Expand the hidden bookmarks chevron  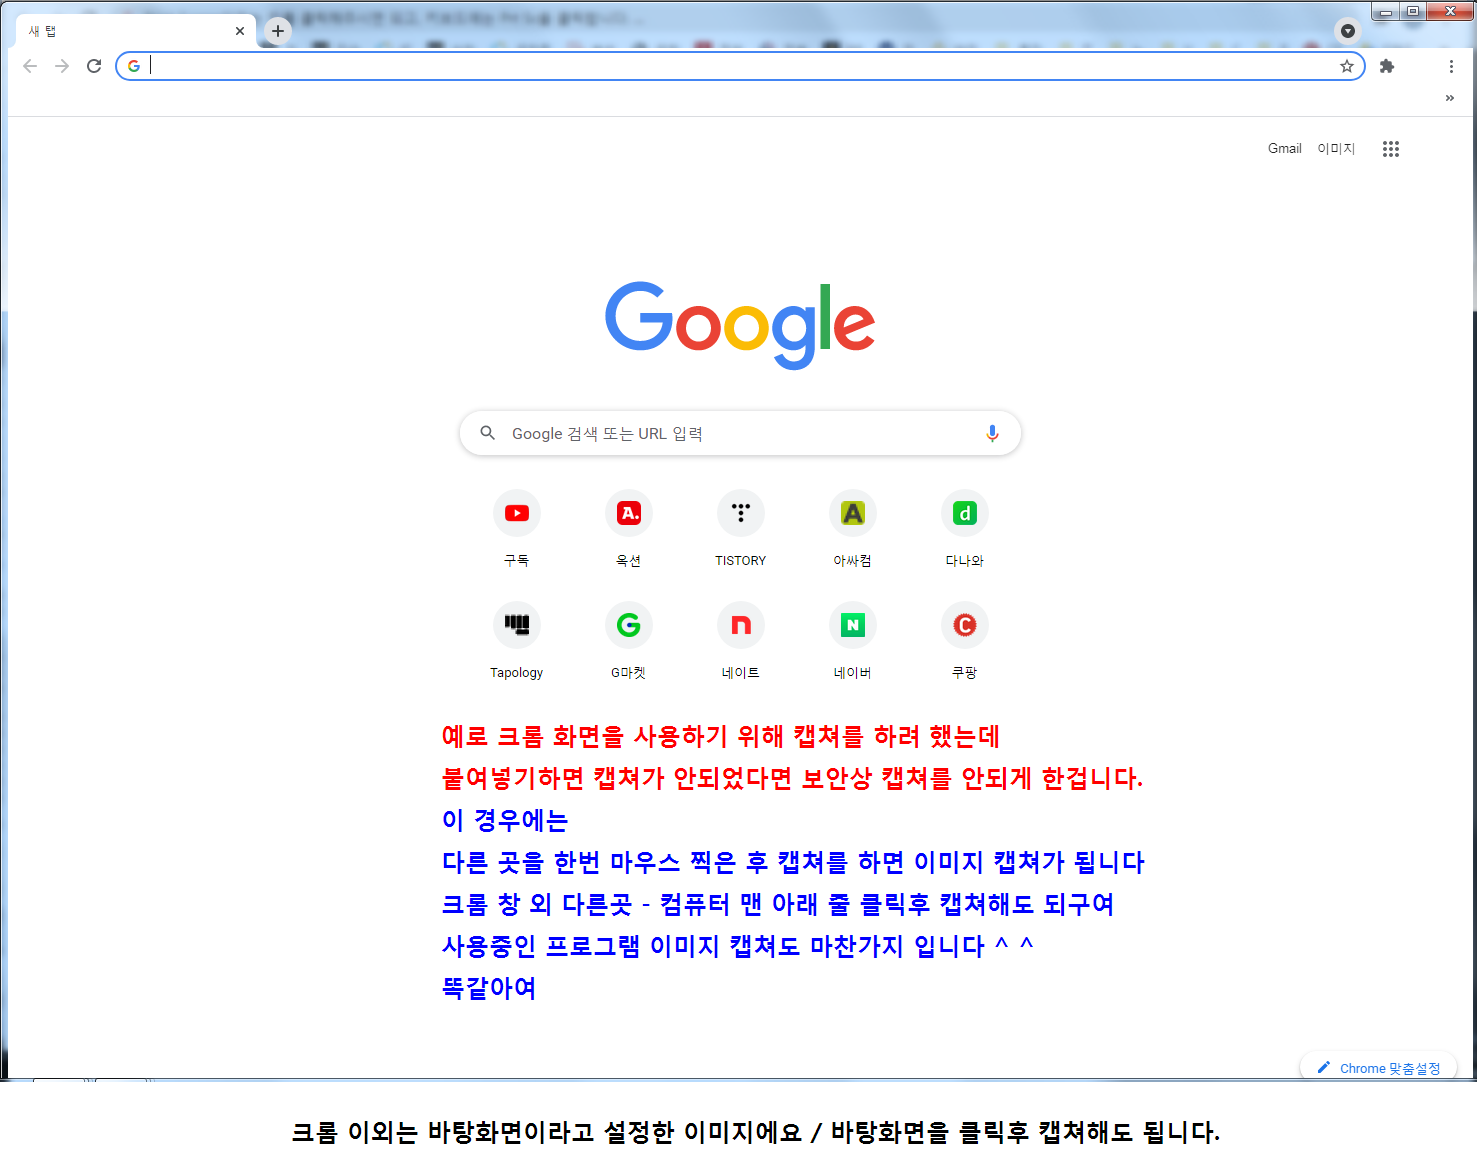[1450, 98]
